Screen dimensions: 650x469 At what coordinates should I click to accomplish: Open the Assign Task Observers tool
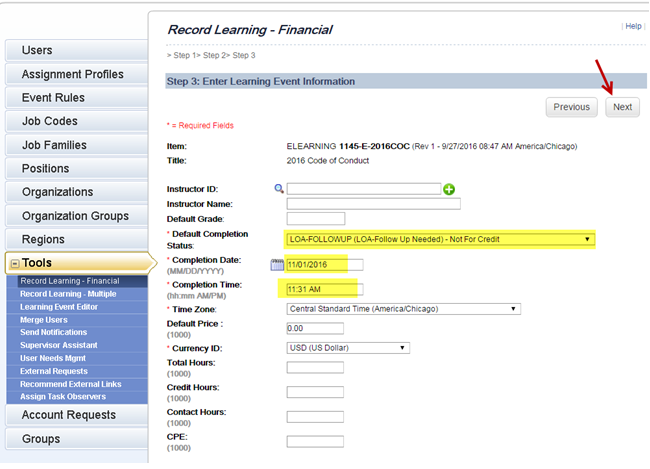click(63, 397)
